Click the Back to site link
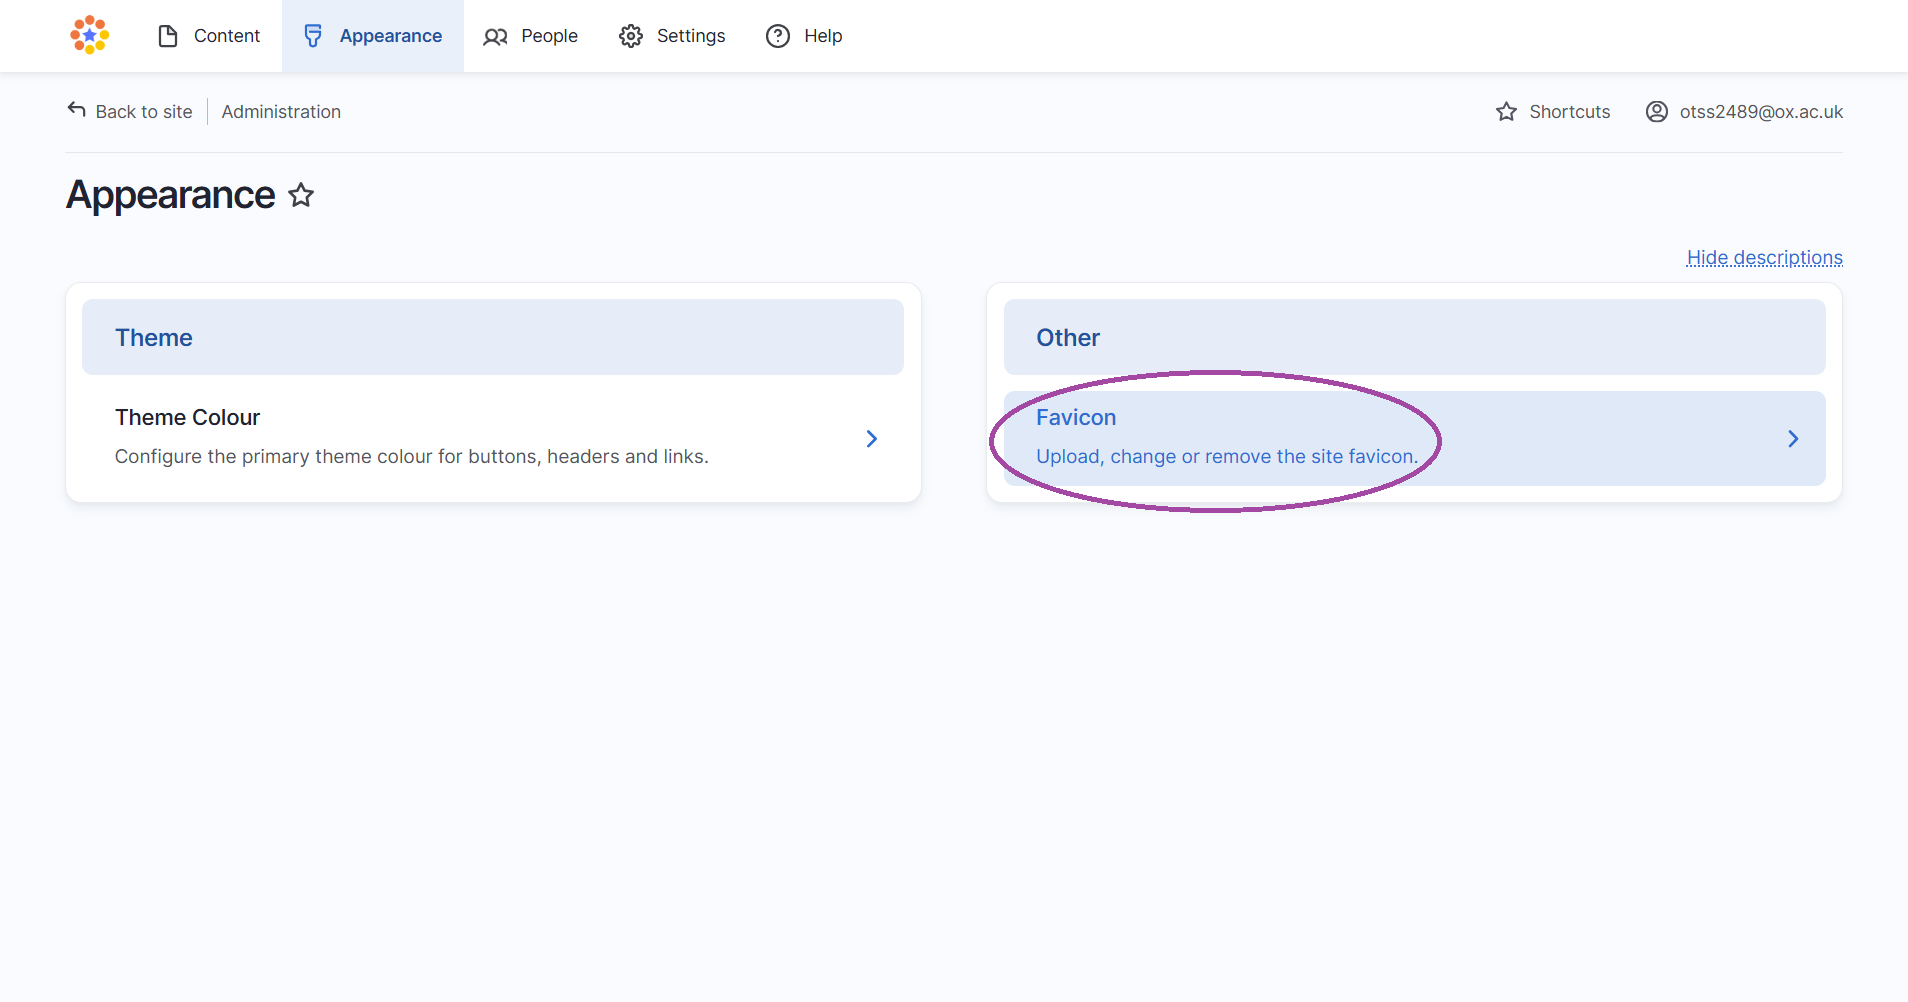The image size is (1908, 1002). [x=143, y=111]
